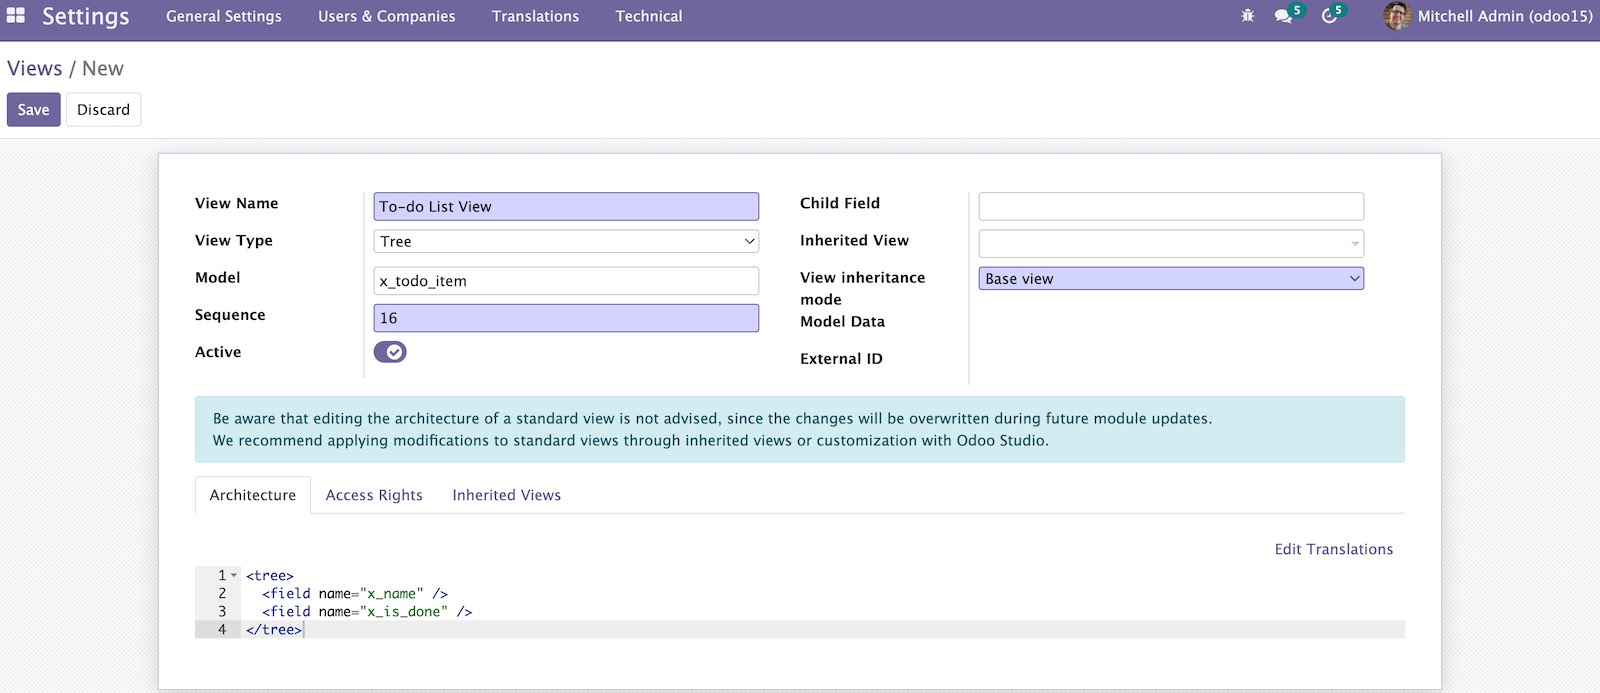Click Edit Translations link

1334,549
